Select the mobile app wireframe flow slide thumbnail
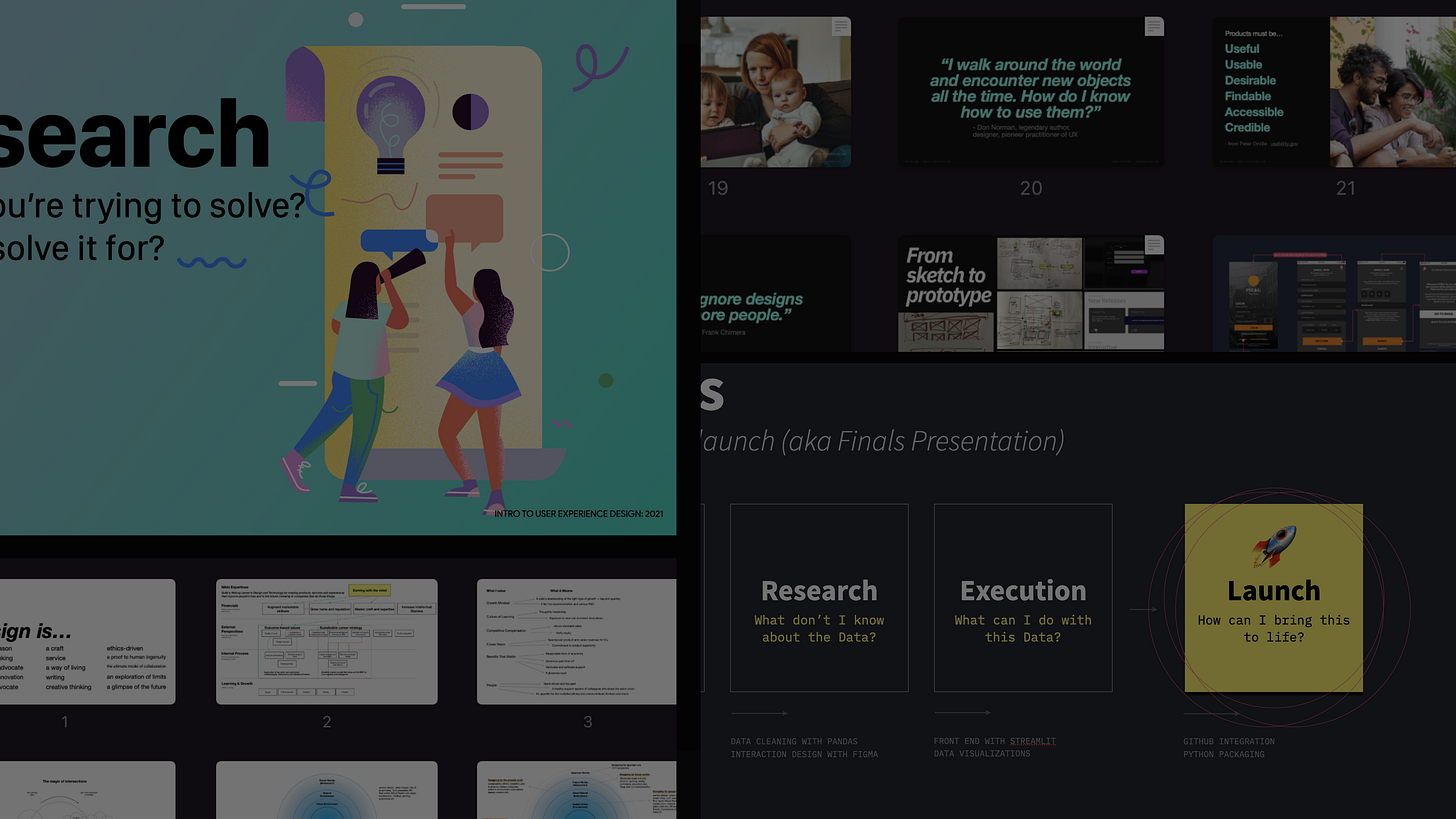 1334,294
